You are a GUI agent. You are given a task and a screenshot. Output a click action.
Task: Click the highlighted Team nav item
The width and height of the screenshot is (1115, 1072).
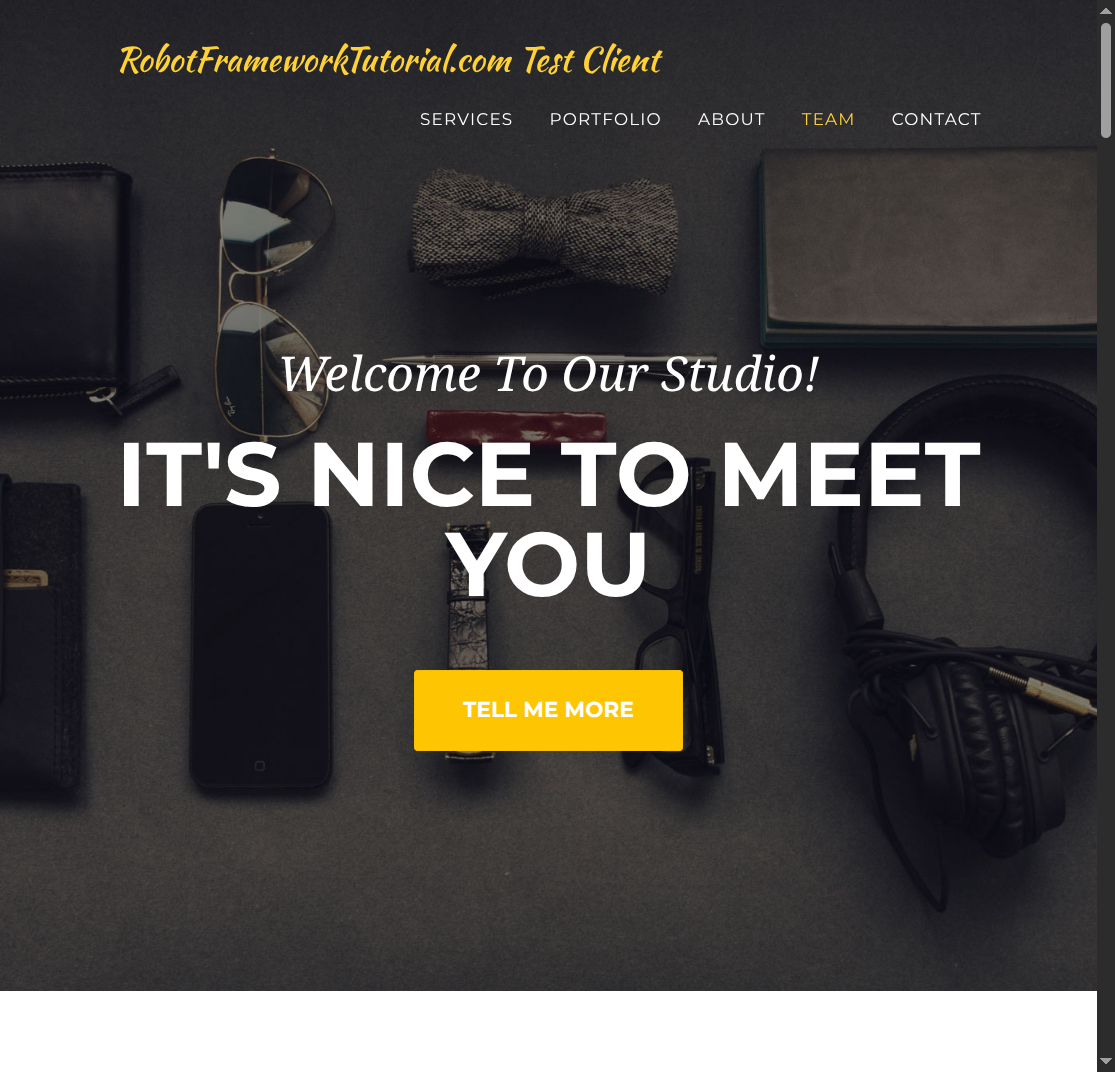[x=828, y=119]
